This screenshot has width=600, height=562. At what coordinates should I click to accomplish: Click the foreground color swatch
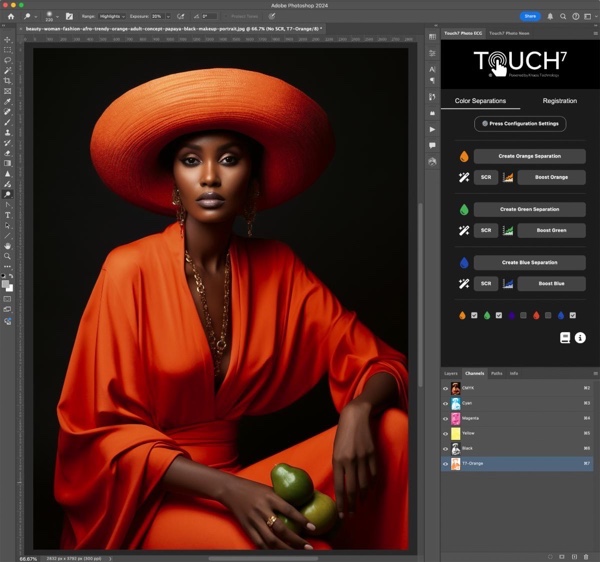(x=6, y=283)
